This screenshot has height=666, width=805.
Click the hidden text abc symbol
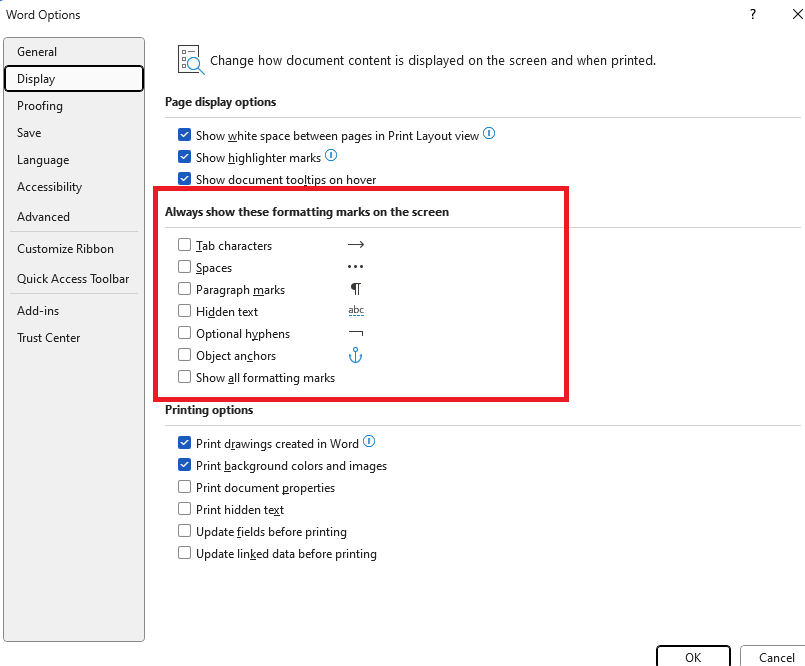(356, 310)
